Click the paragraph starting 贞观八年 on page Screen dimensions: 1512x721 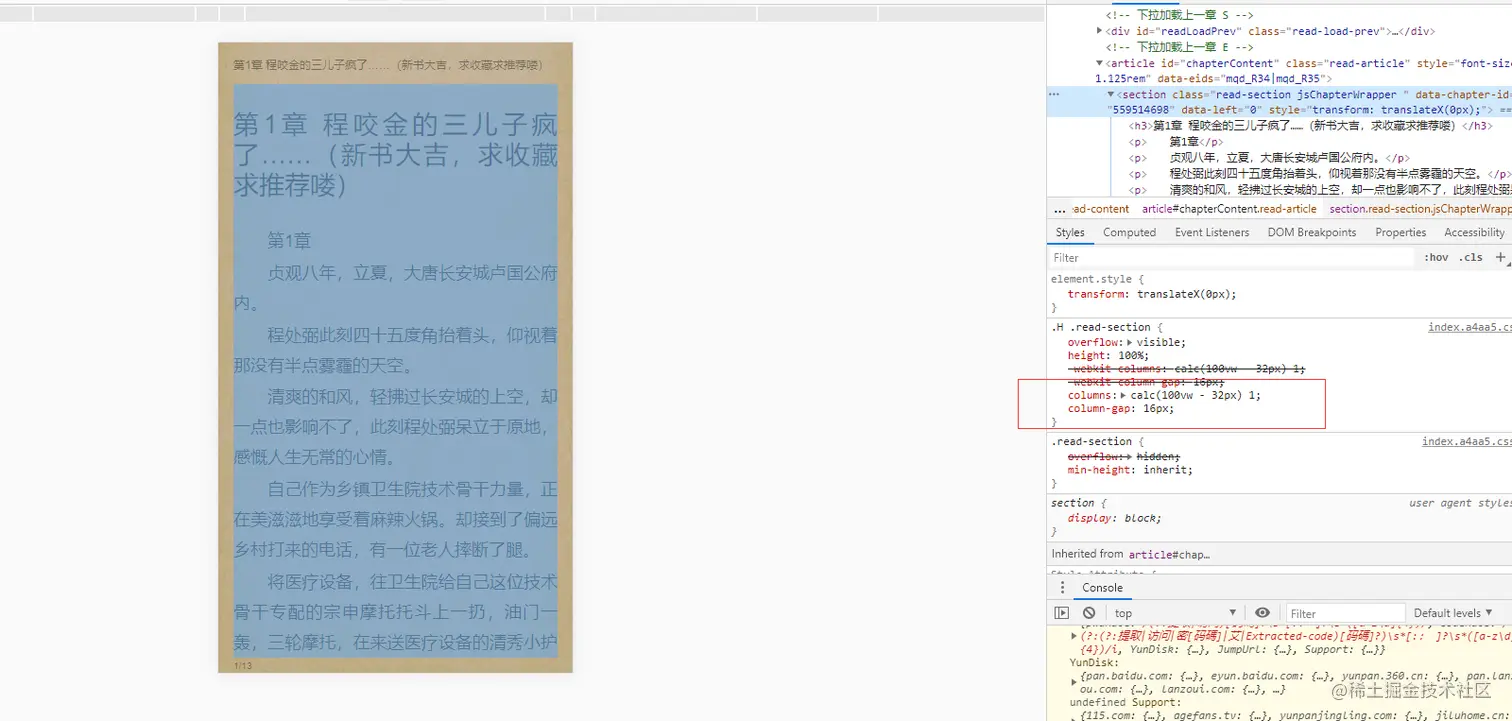click(395, 288)
